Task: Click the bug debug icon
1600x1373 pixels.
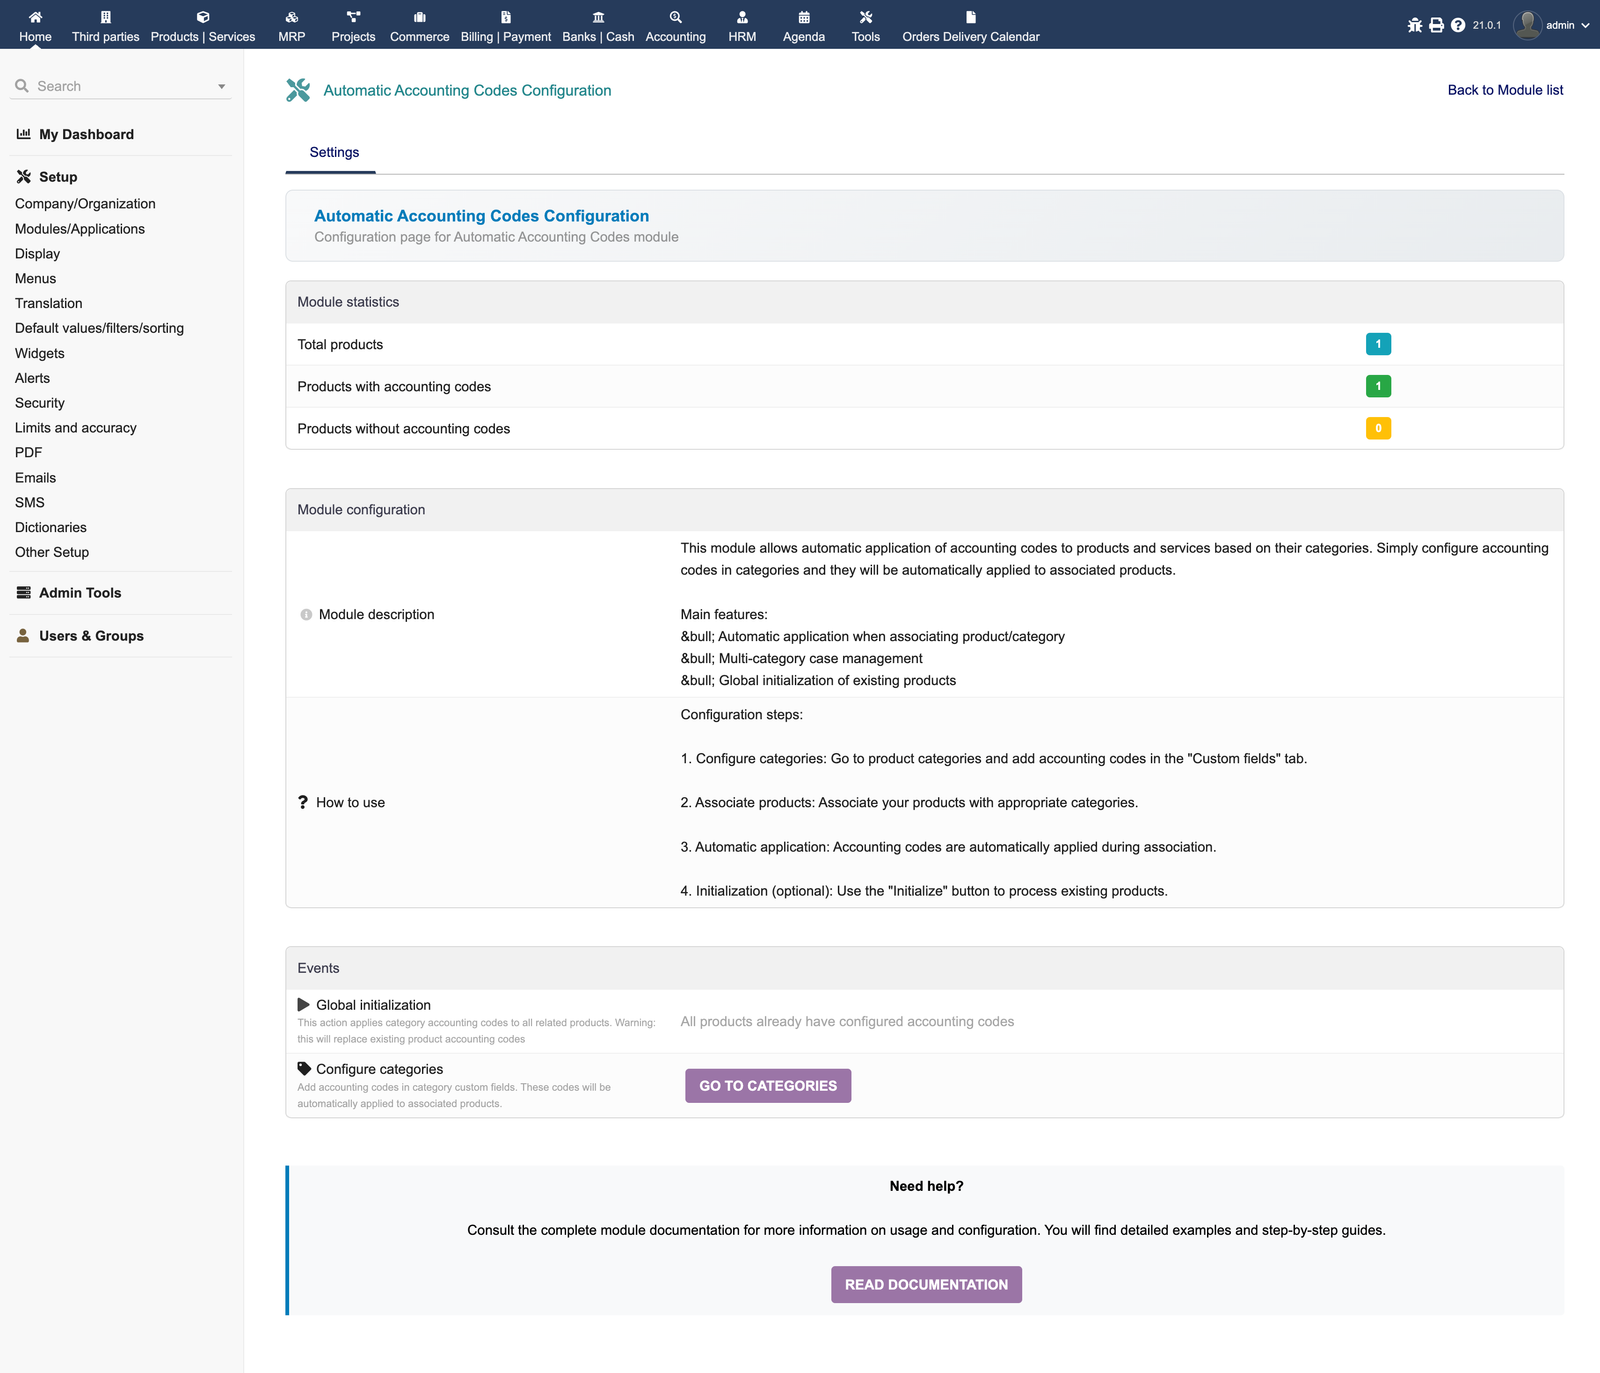Action: coord(1414,25)
